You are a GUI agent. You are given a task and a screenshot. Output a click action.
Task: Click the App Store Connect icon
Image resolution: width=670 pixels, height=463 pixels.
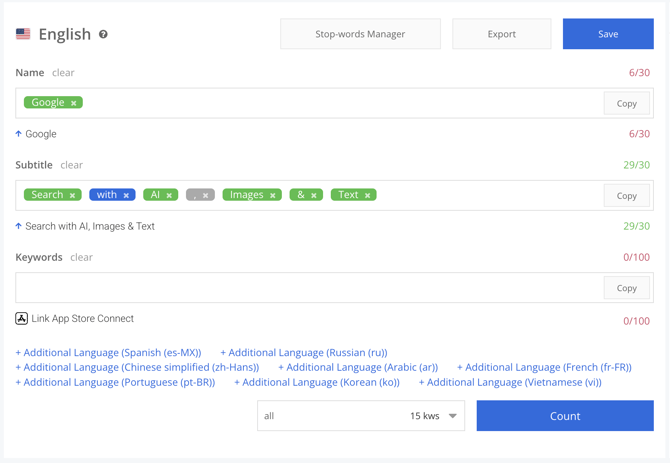(21, 319)
